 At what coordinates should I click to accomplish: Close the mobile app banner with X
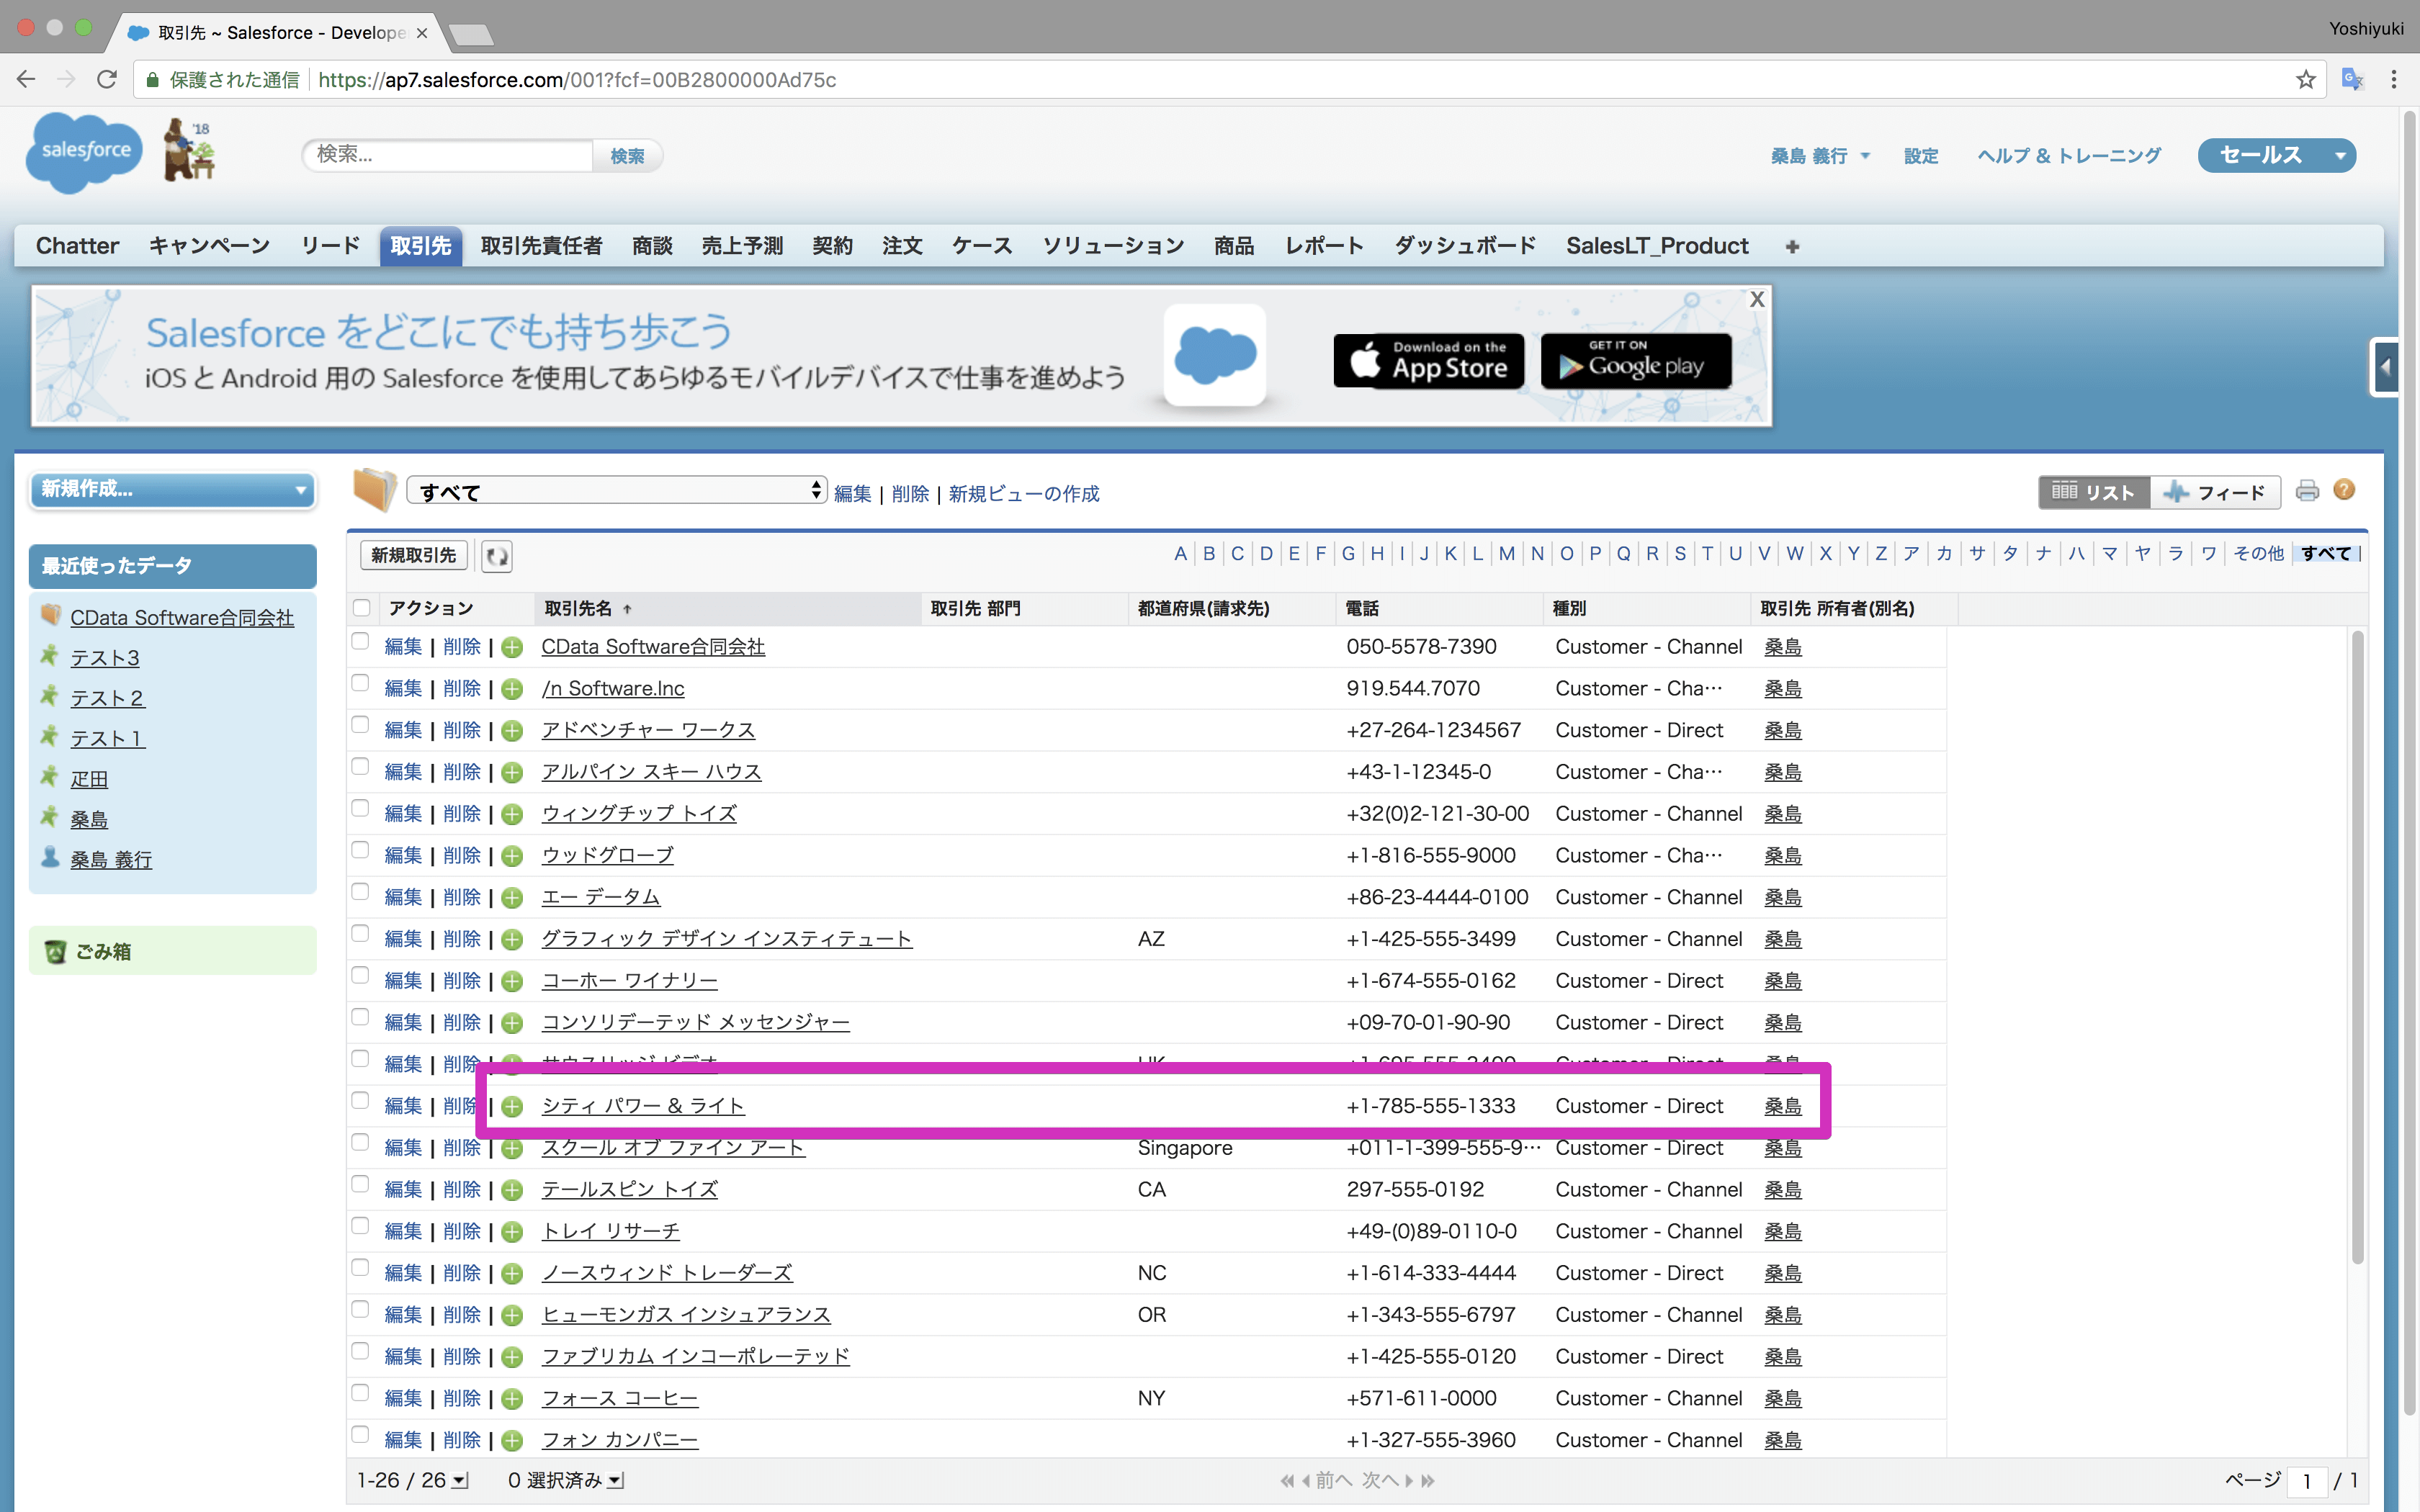pyautogui.click(x=1757, y=299)
